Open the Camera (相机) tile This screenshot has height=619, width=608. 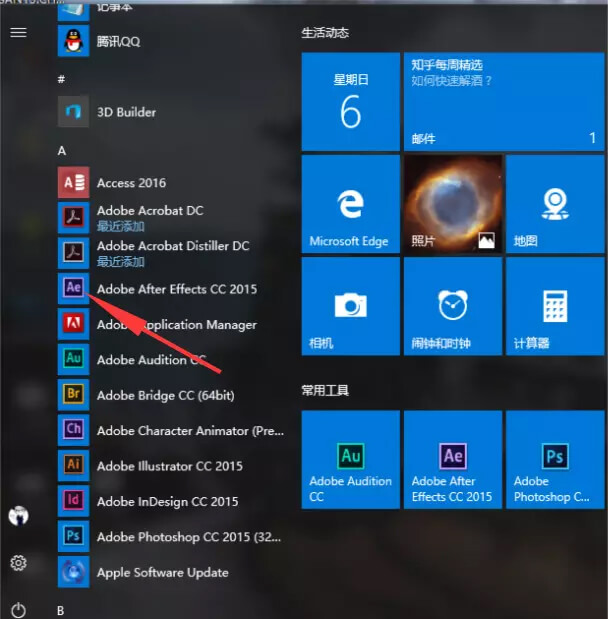point(351,306)
